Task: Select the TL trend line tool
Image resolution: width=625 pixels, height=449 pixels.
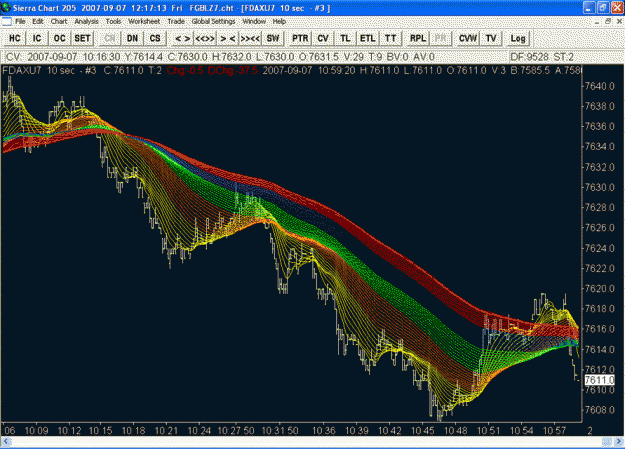Action: pos(345,39)
